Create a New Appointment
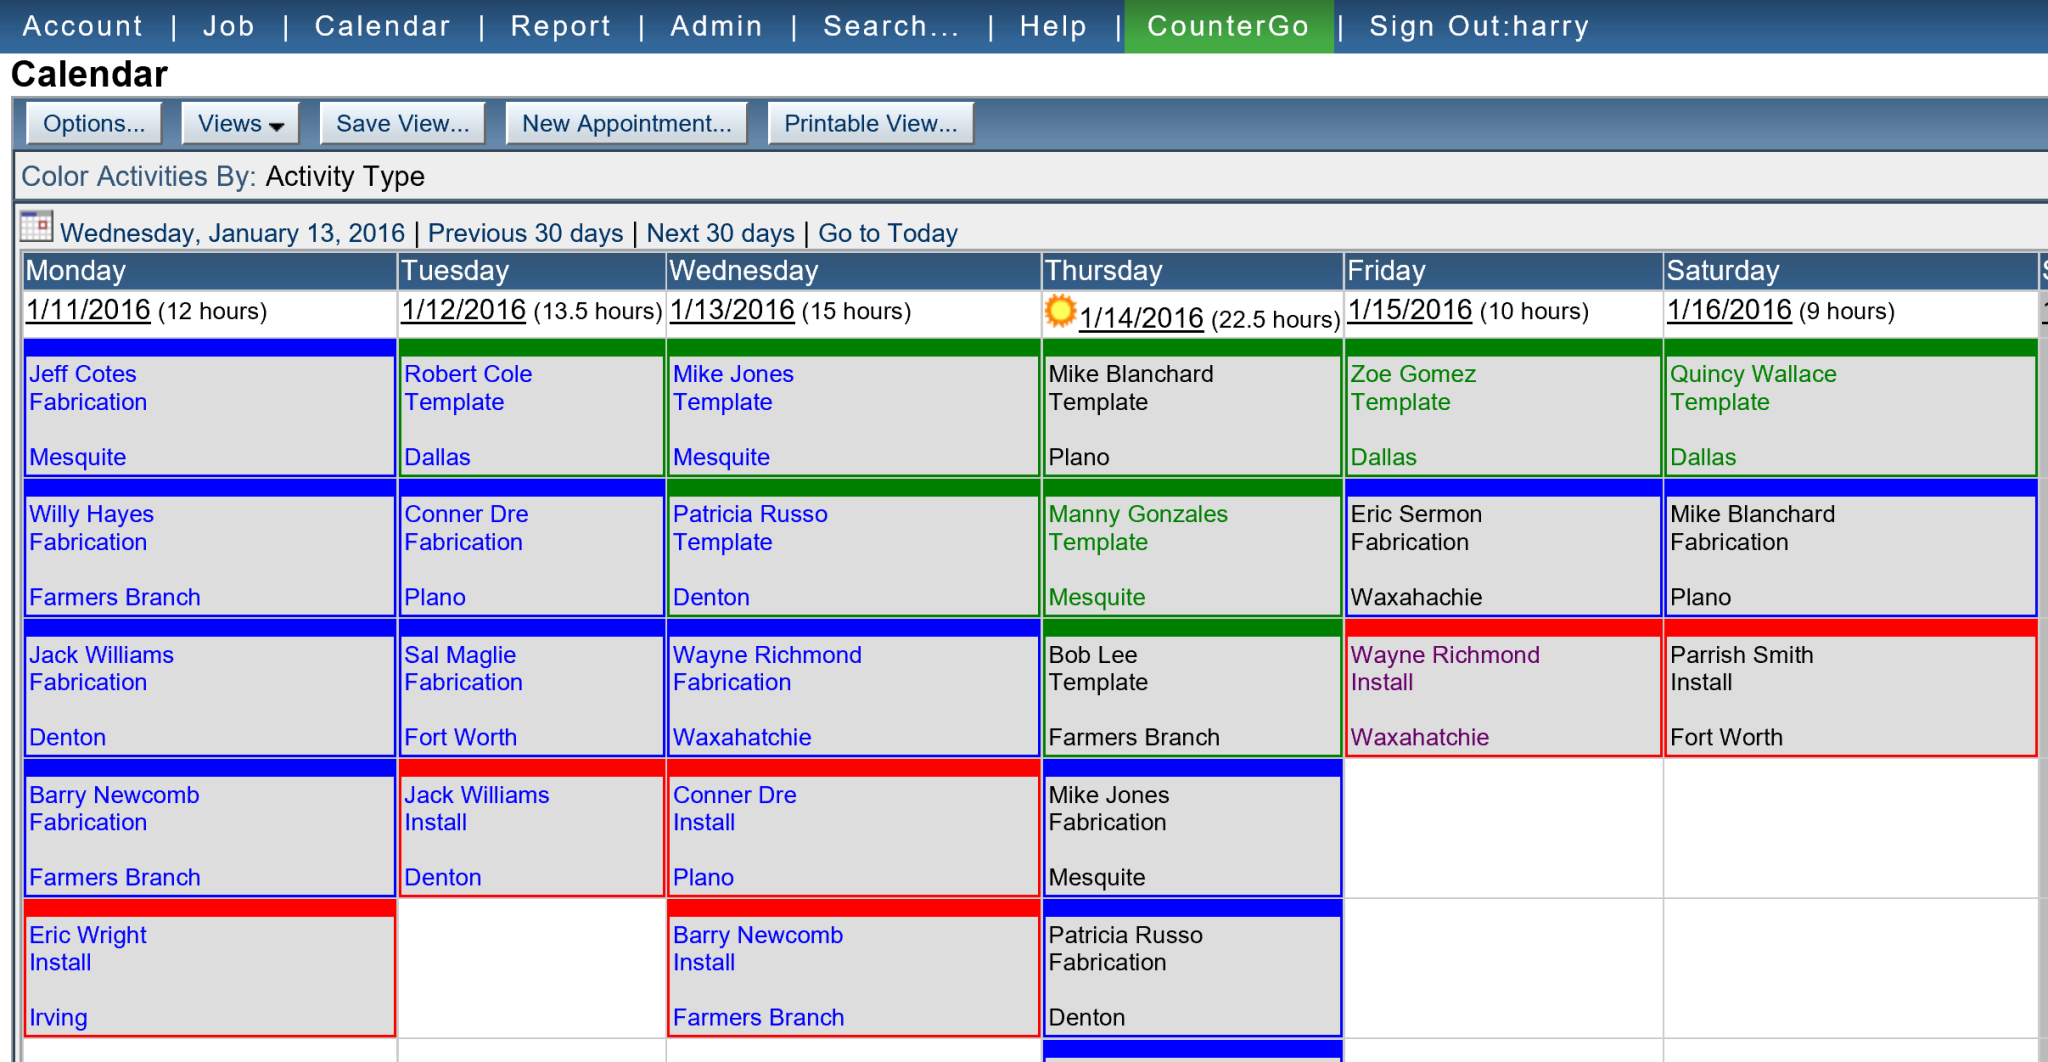This screenshot has width=2048, height=1062. click(626, 123)
